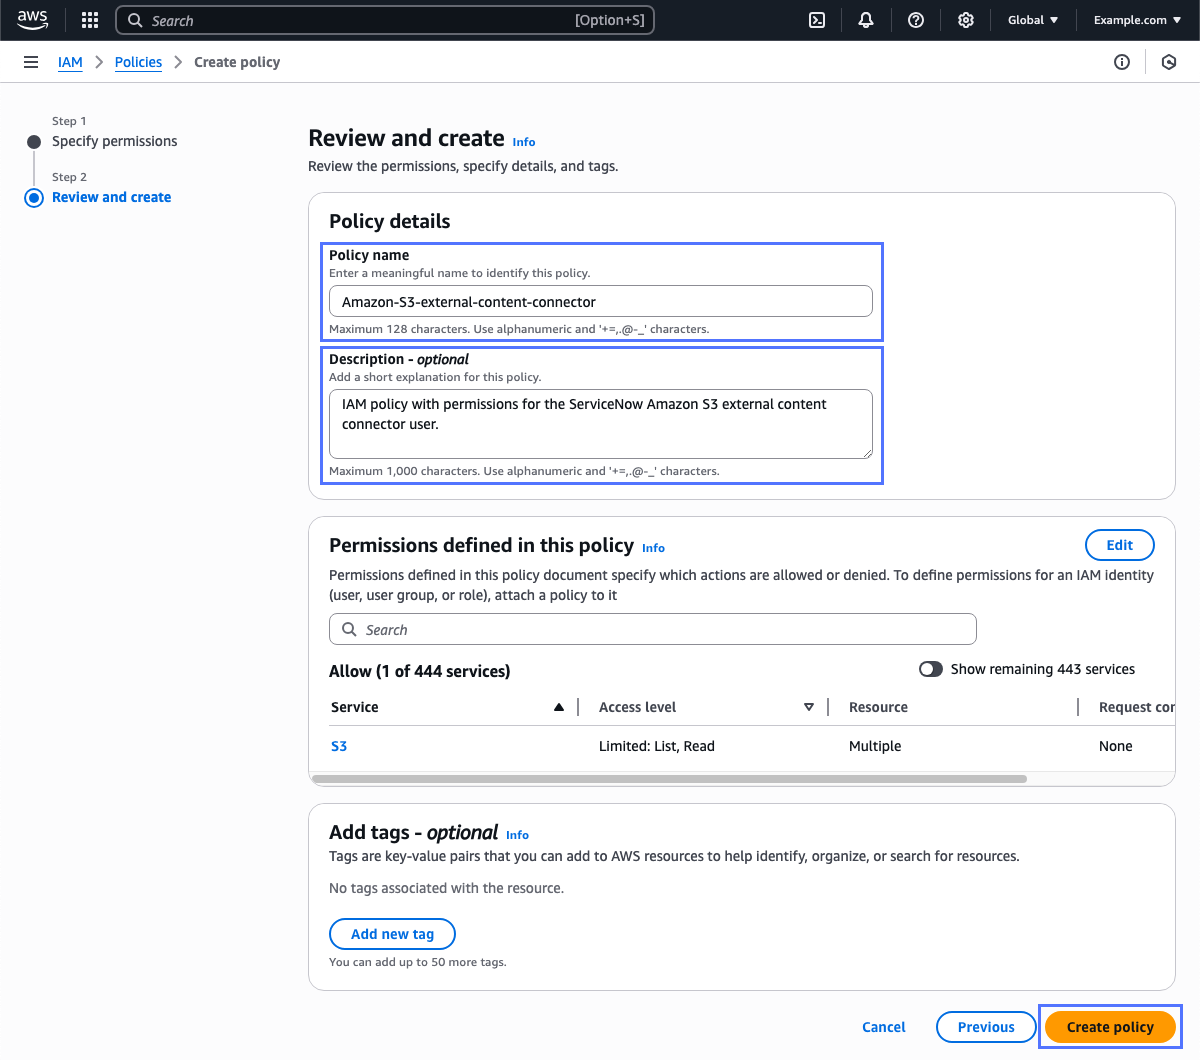This screenshot has height=1060, width=1200.
Task: Open the S3 service link
Action: click(x=339, y=746)
